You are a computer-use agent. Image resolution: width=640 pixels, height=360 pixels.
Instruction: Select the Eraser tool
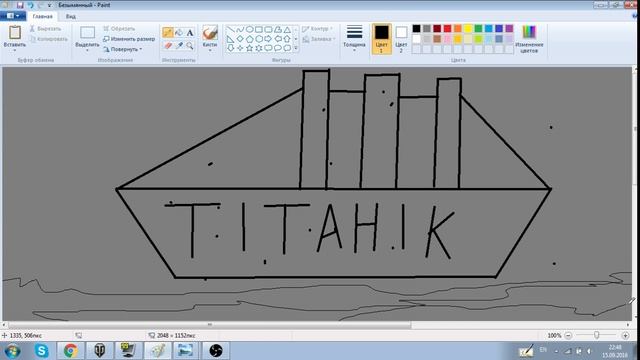pos(168,45)
